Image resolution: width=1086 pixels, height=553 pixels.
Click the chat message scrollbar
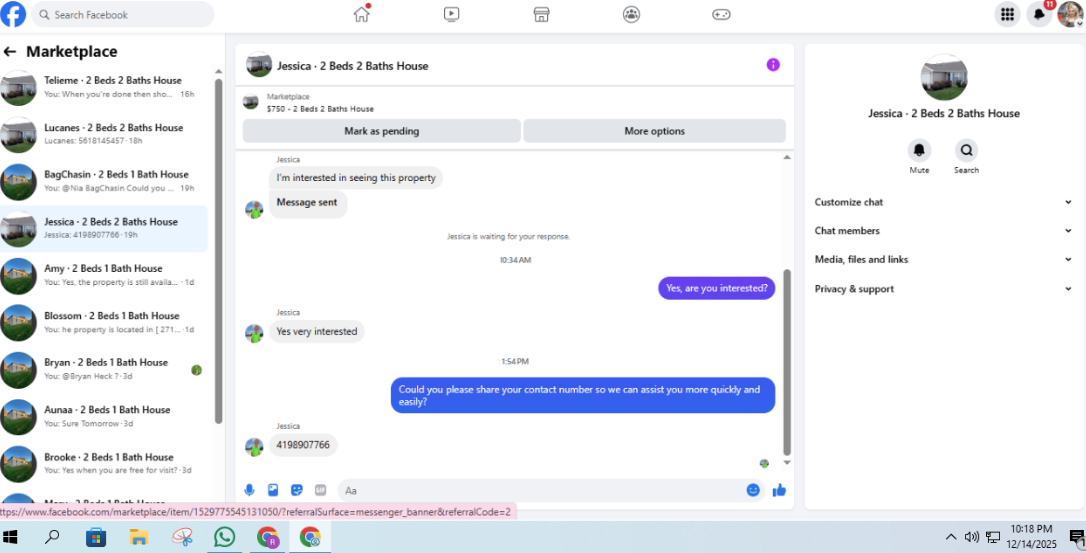click(787, 362)
